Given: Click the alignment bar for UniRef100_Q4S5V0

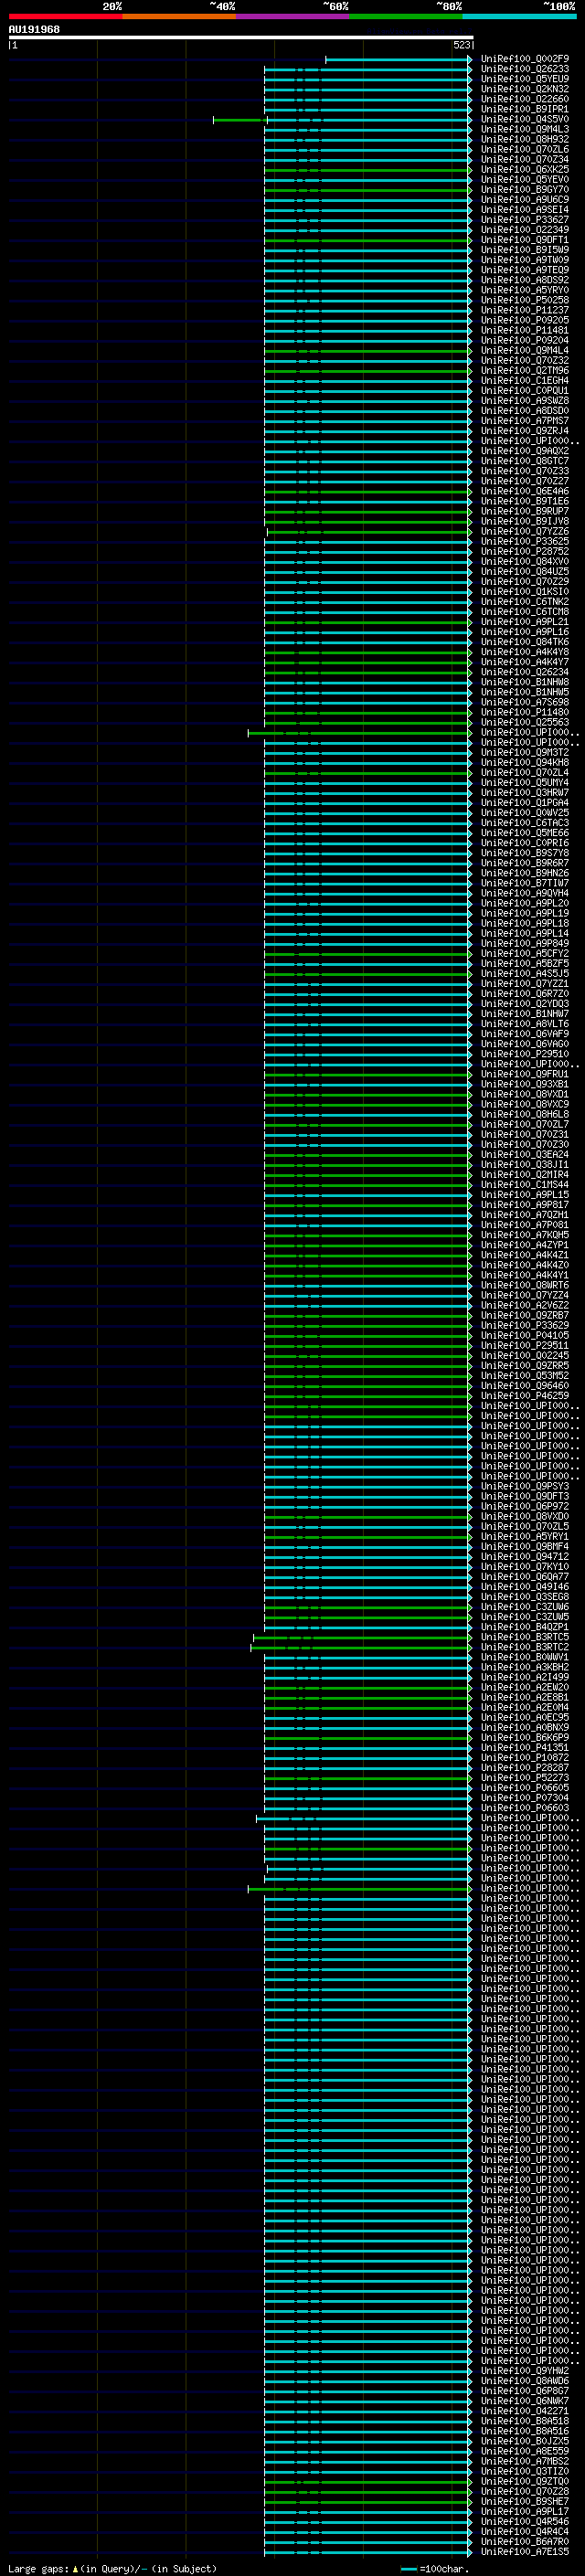Looking at the screenshot, I should (342, 120).
